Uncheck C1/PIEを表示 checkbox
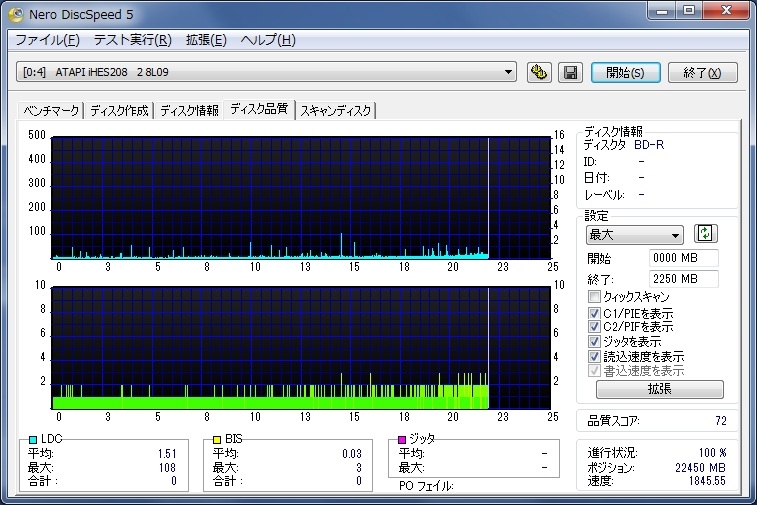The image size is (757, 505). (x=595, y=312)
